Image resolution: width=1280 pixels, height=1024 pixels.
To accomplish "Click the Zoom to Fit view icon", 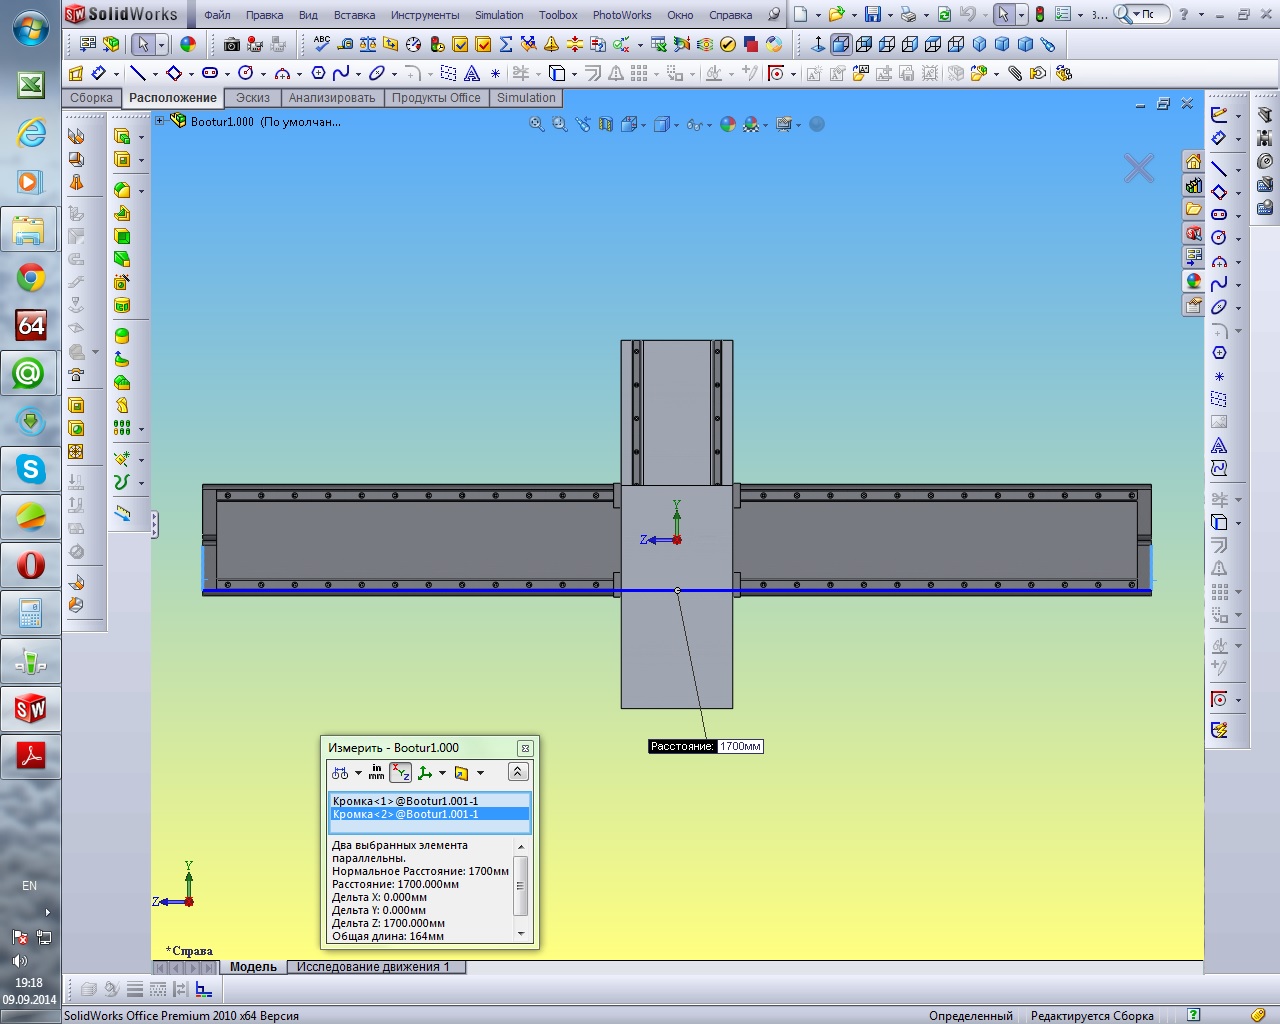I will tap(537, 124).
